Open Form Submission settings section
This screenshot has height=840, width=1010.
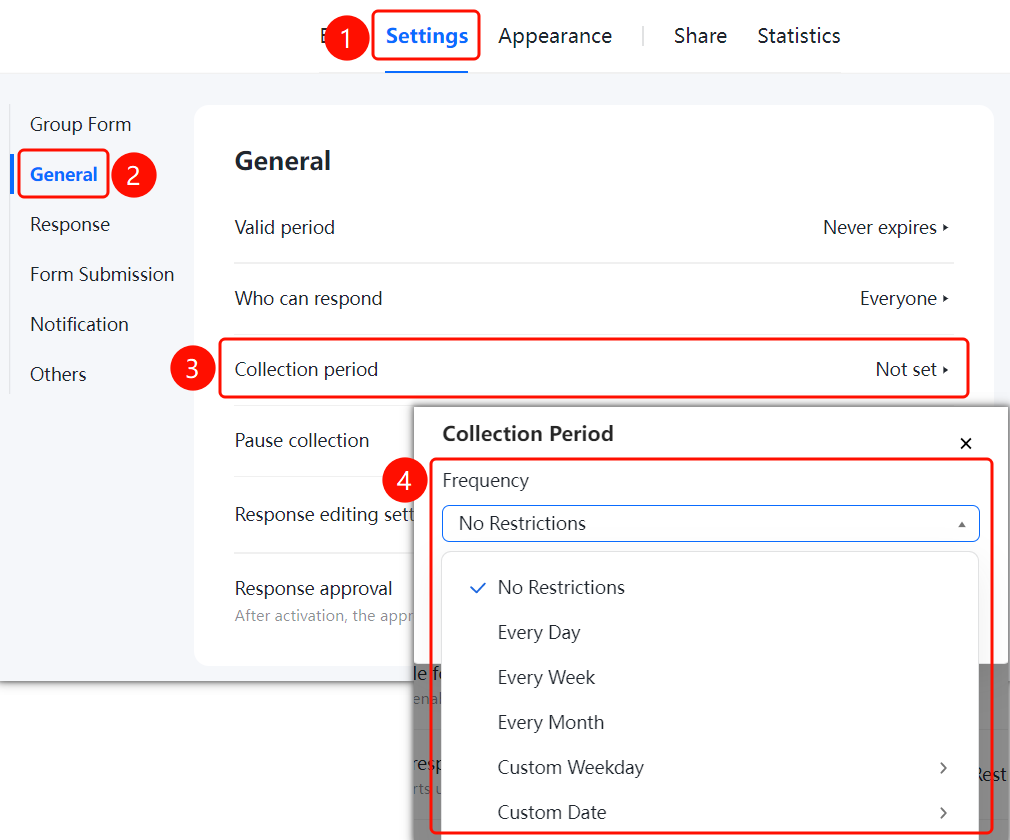[x=102, y=274]
